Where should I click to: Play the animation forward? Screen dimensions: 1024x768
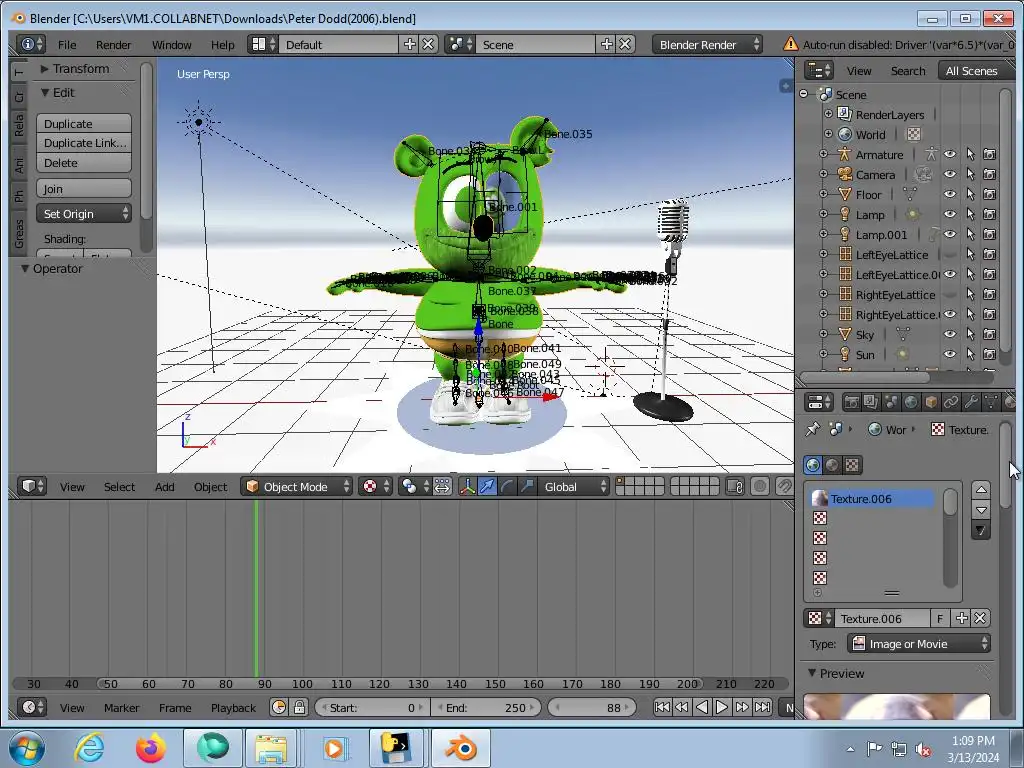[x=722, y=707]
